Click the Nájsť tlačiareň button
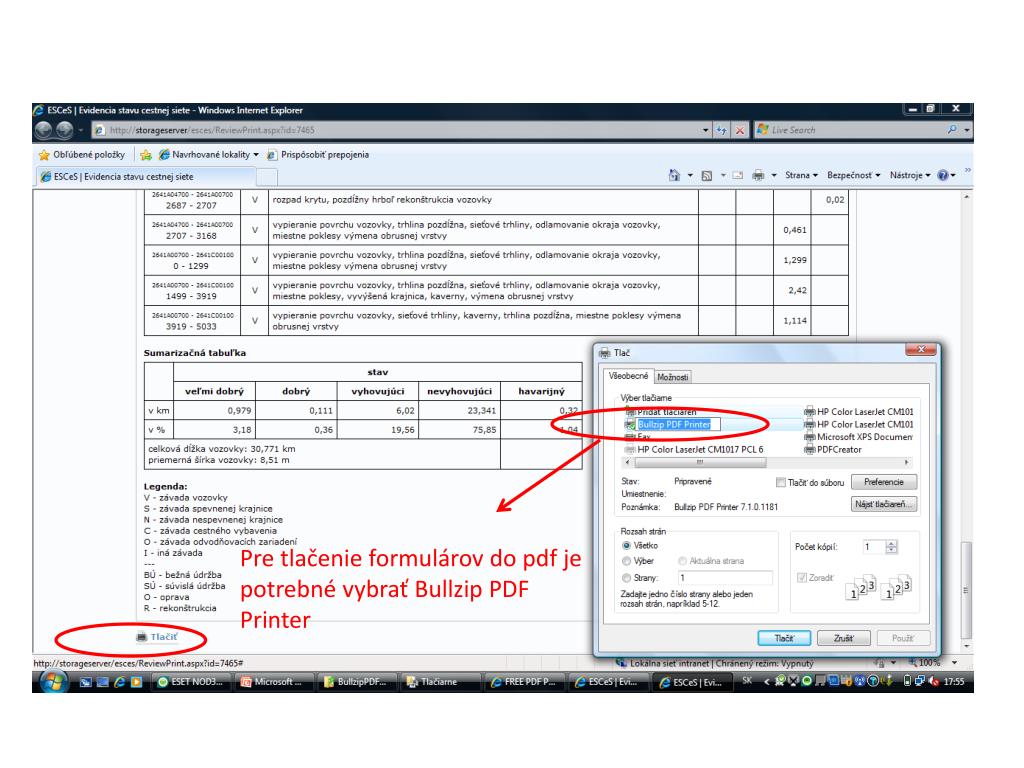The image size is (1024, 768). 884,504
